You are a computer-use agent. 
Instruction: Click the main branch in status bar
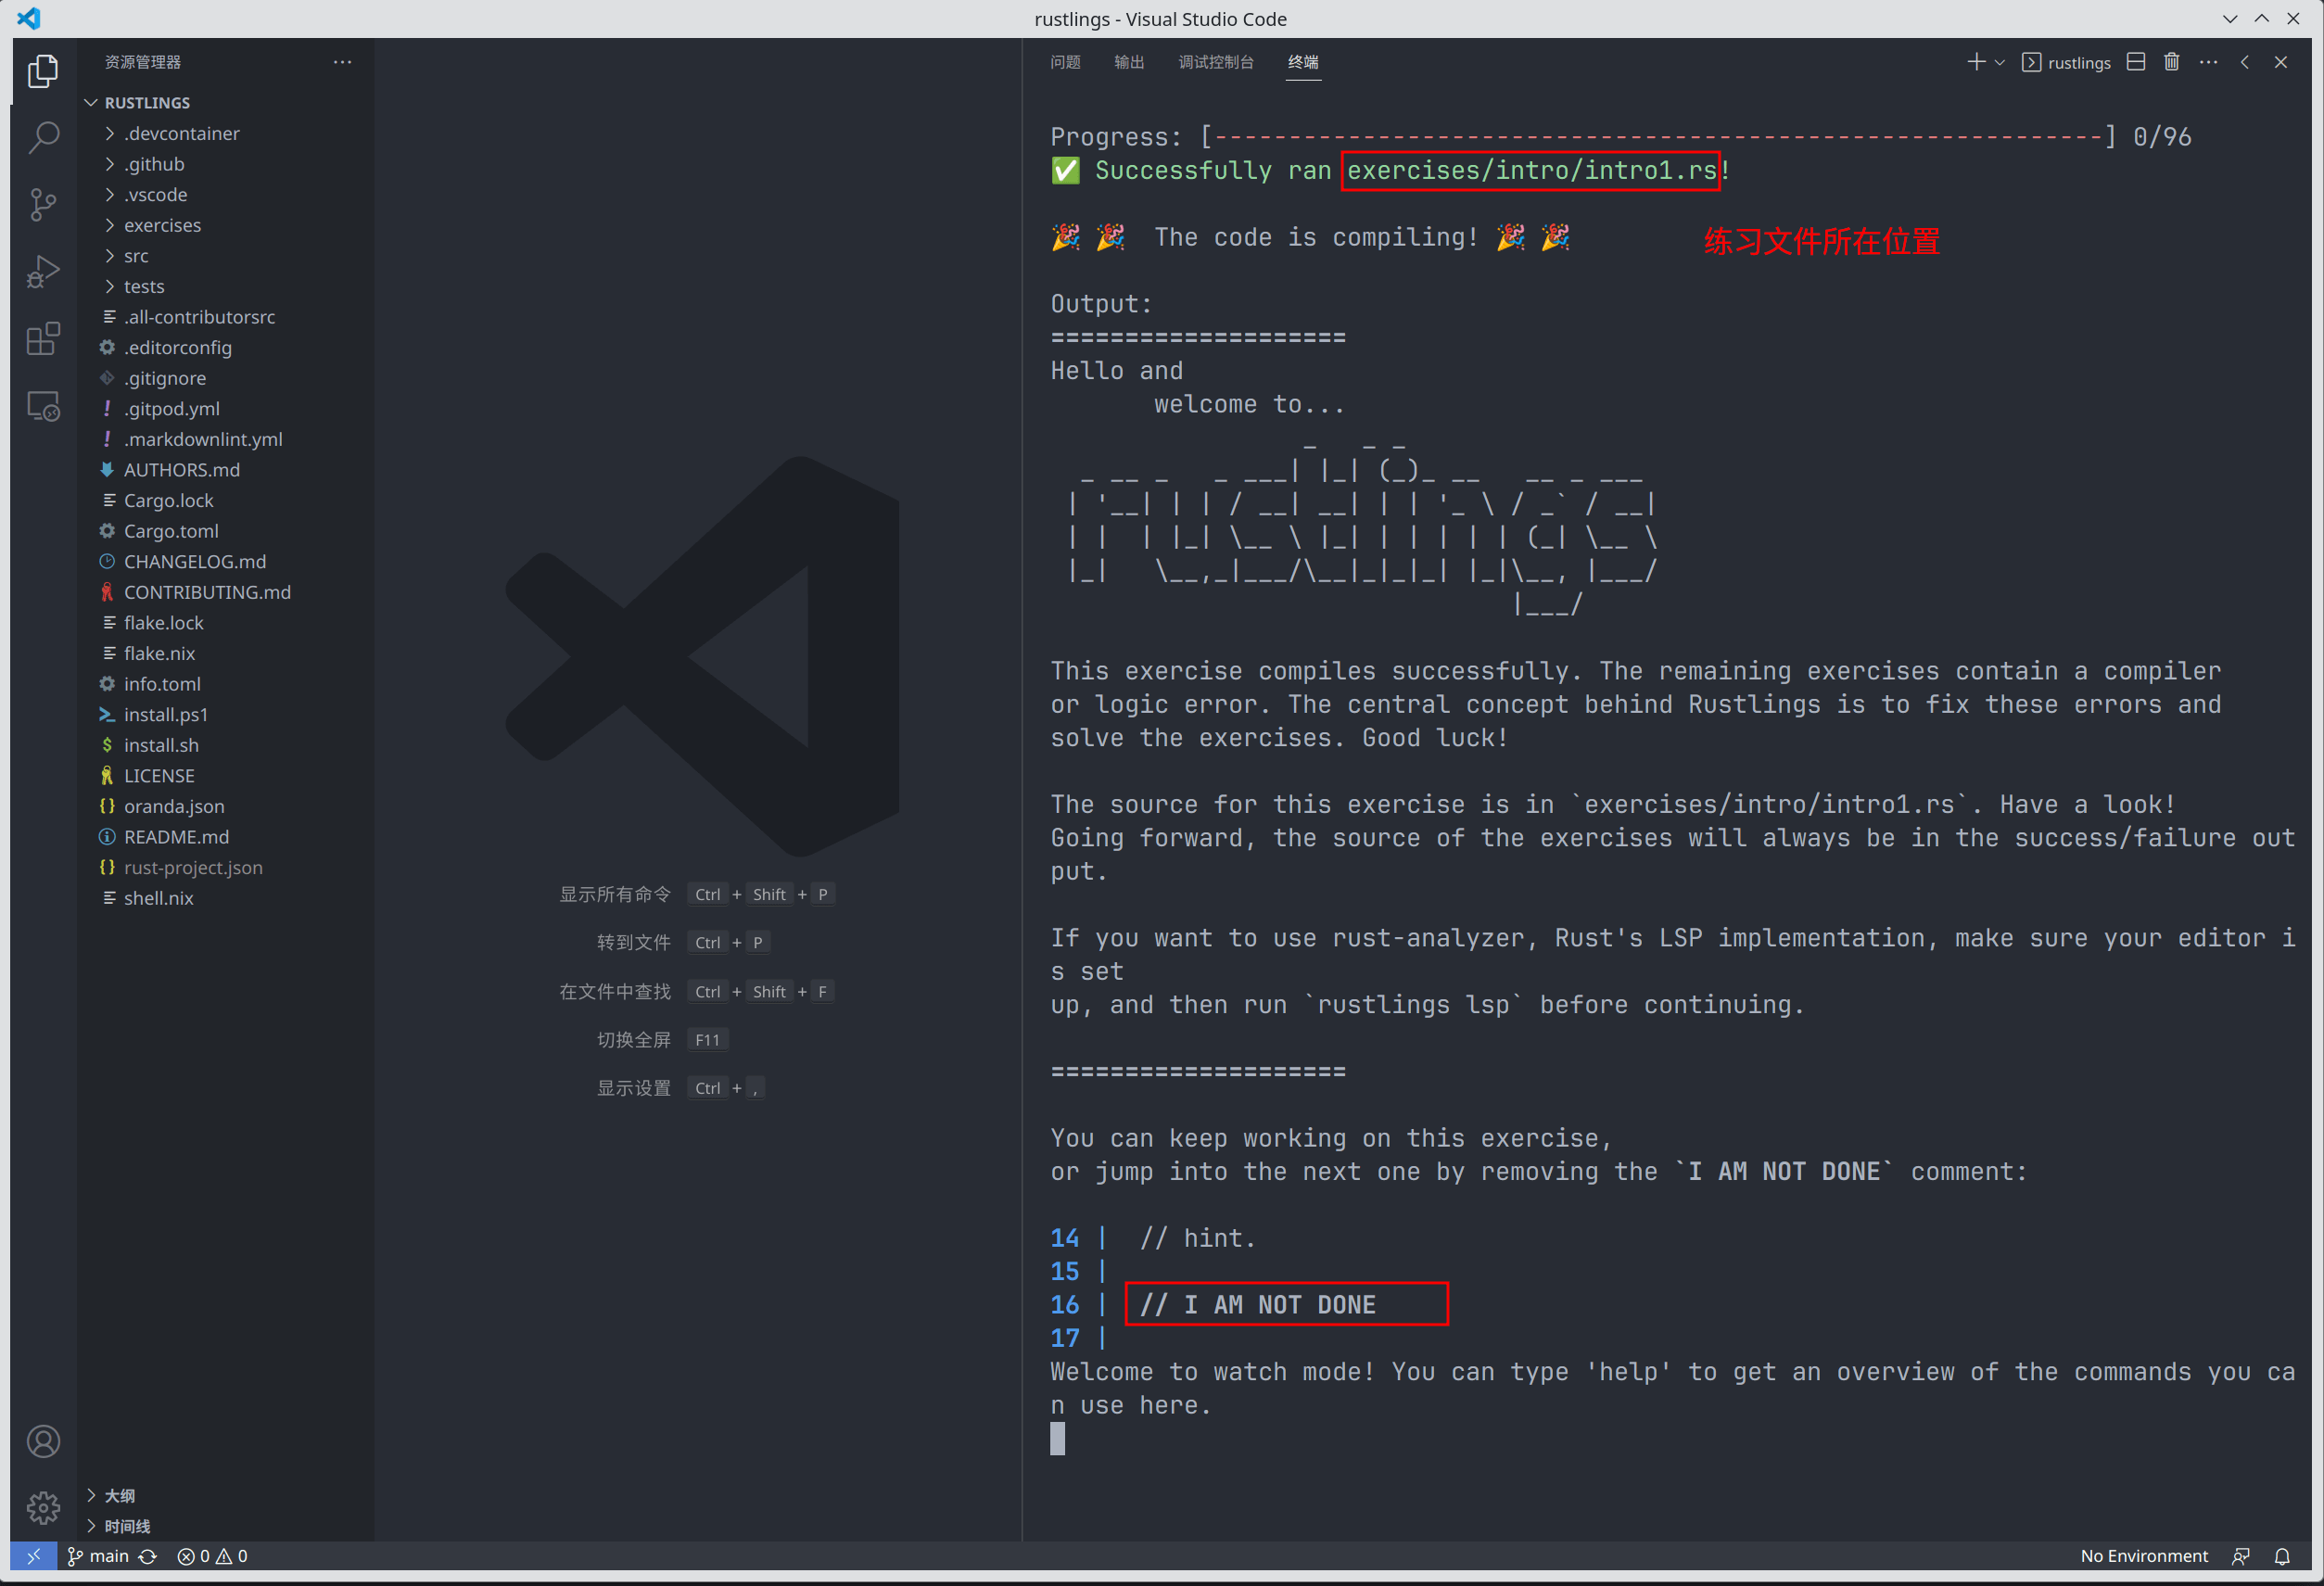coord(98,1556)
